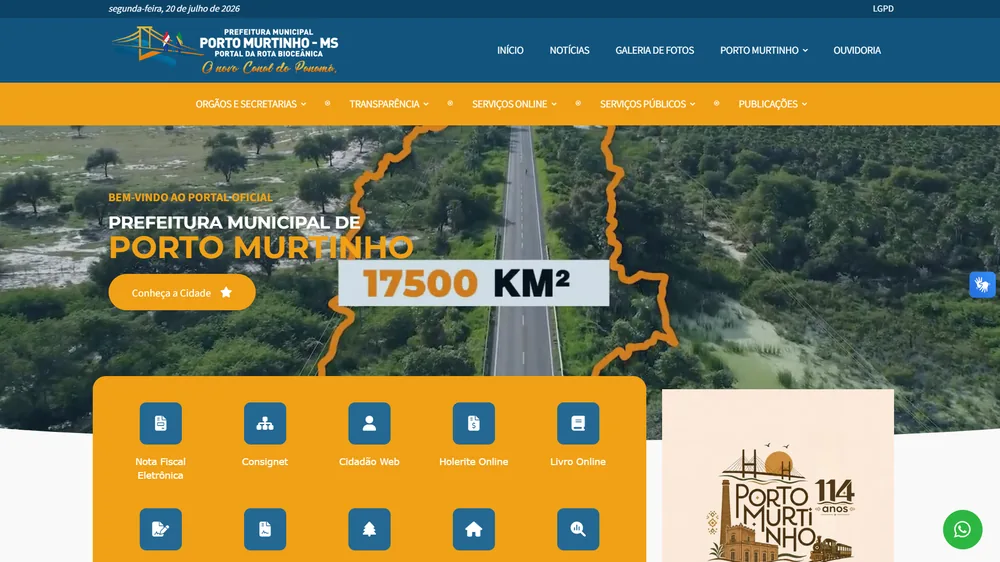Viewport: 1000px width, 562px height.
Task: Click the Prefeitura Porto Murtinho logo
Action: (x=224, y=50)
